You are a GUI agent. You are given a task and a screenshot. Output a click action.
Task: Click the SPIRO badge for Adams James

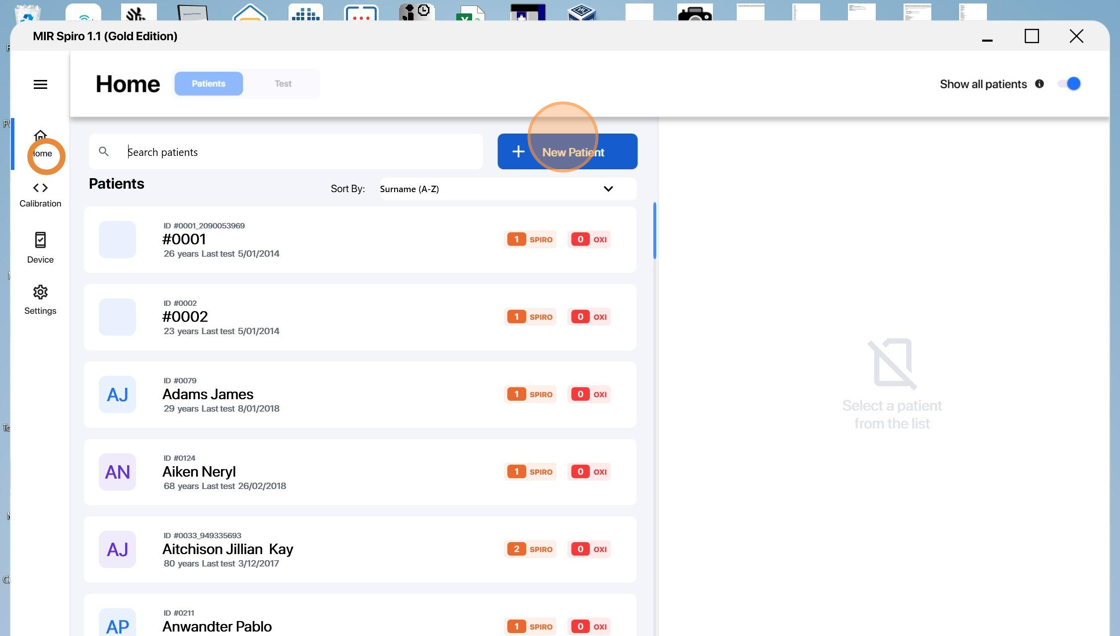tap(531, 394)
